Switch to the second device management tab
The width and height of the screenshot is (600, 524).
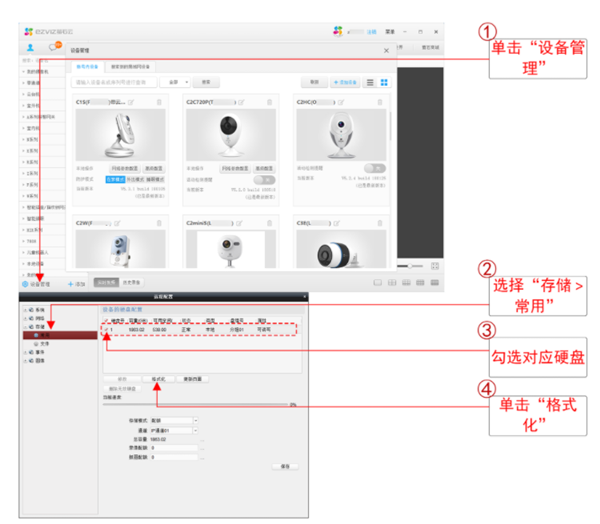pyautogui.click(x=133, y=66)
